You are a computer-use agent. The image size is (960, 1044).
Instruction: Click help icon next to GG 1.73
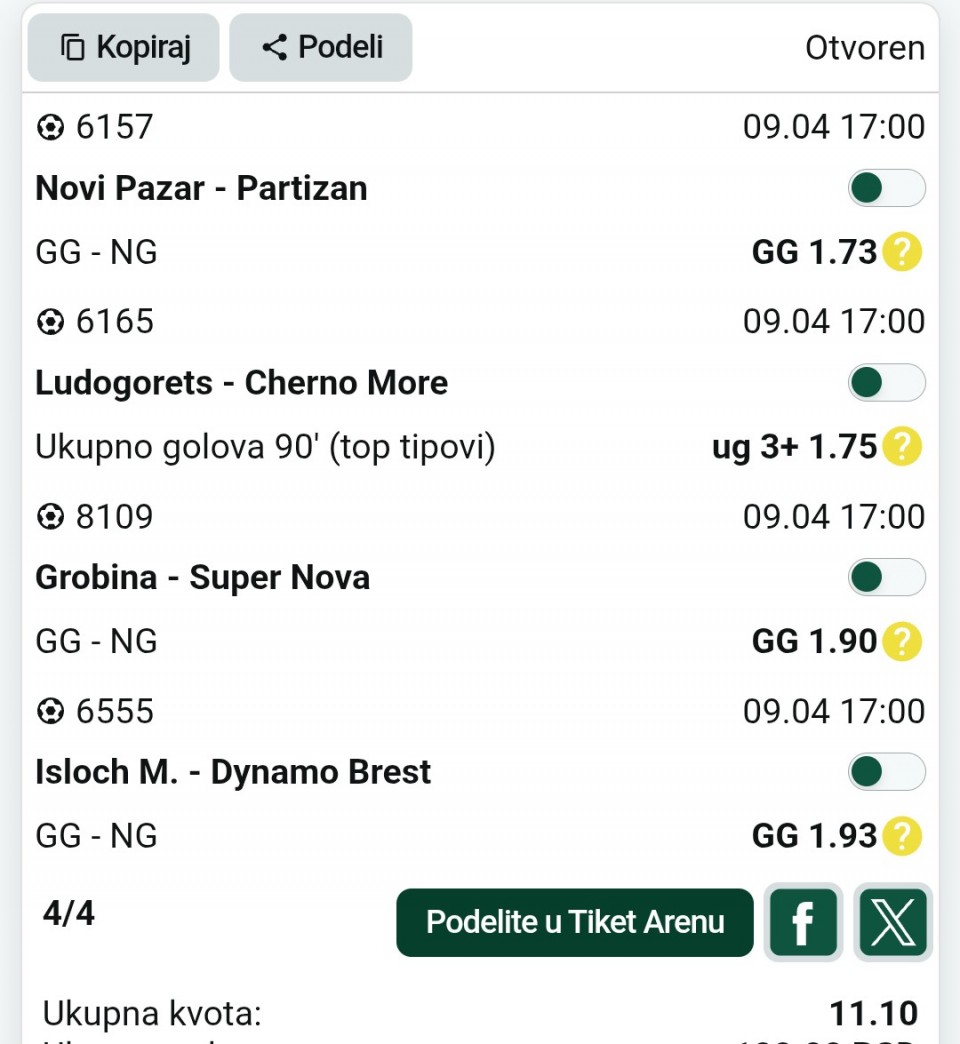click(x=901, y=253)
